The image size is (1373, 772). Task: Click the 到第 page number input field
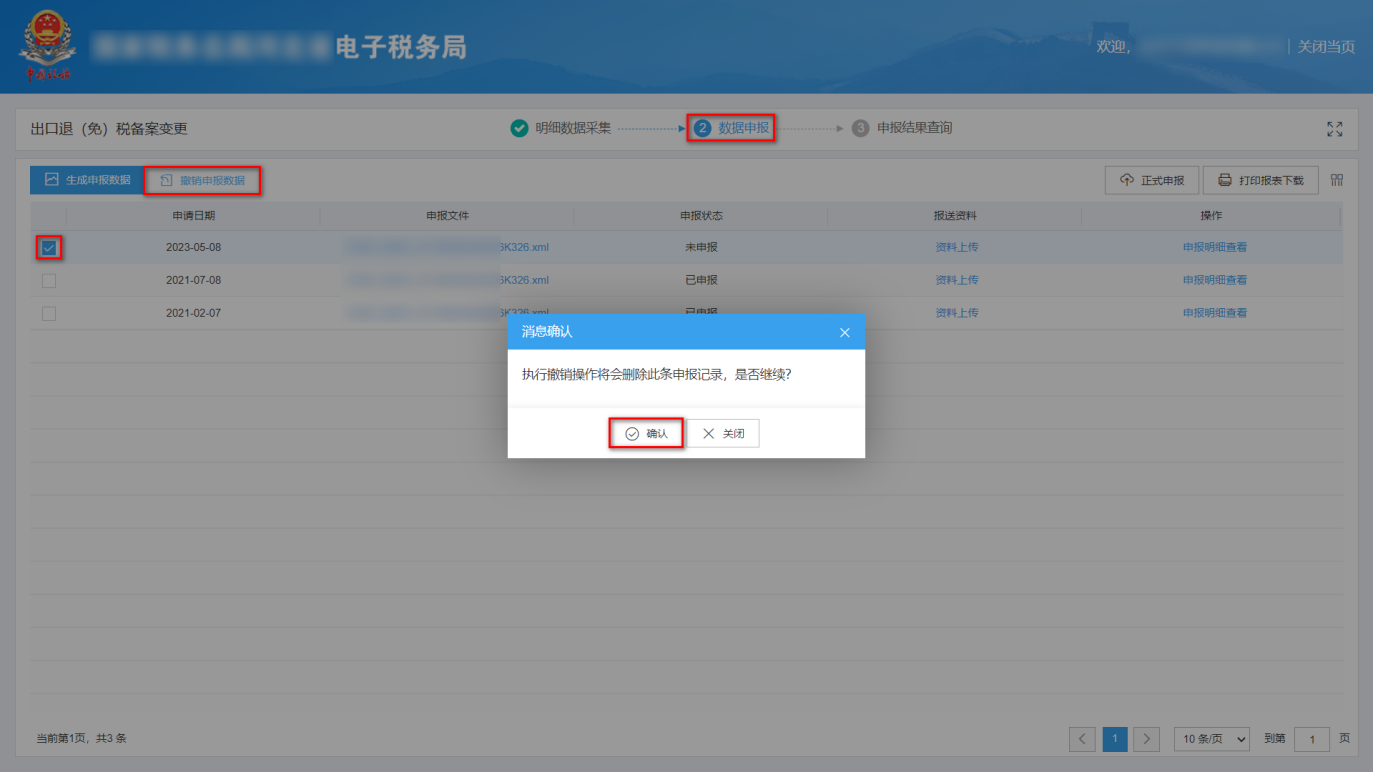pyautogui.click(x=1311, y=739)
